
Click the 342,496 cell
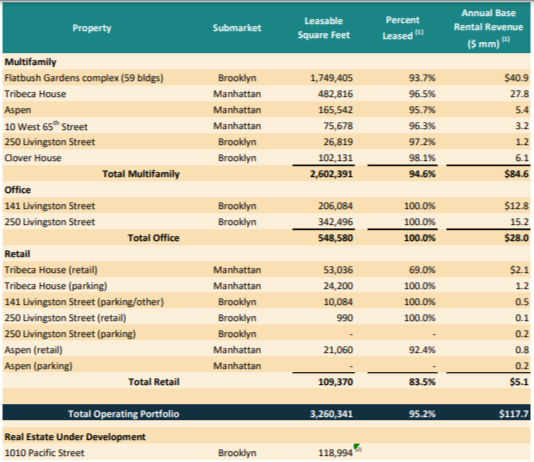click(335, 222)
